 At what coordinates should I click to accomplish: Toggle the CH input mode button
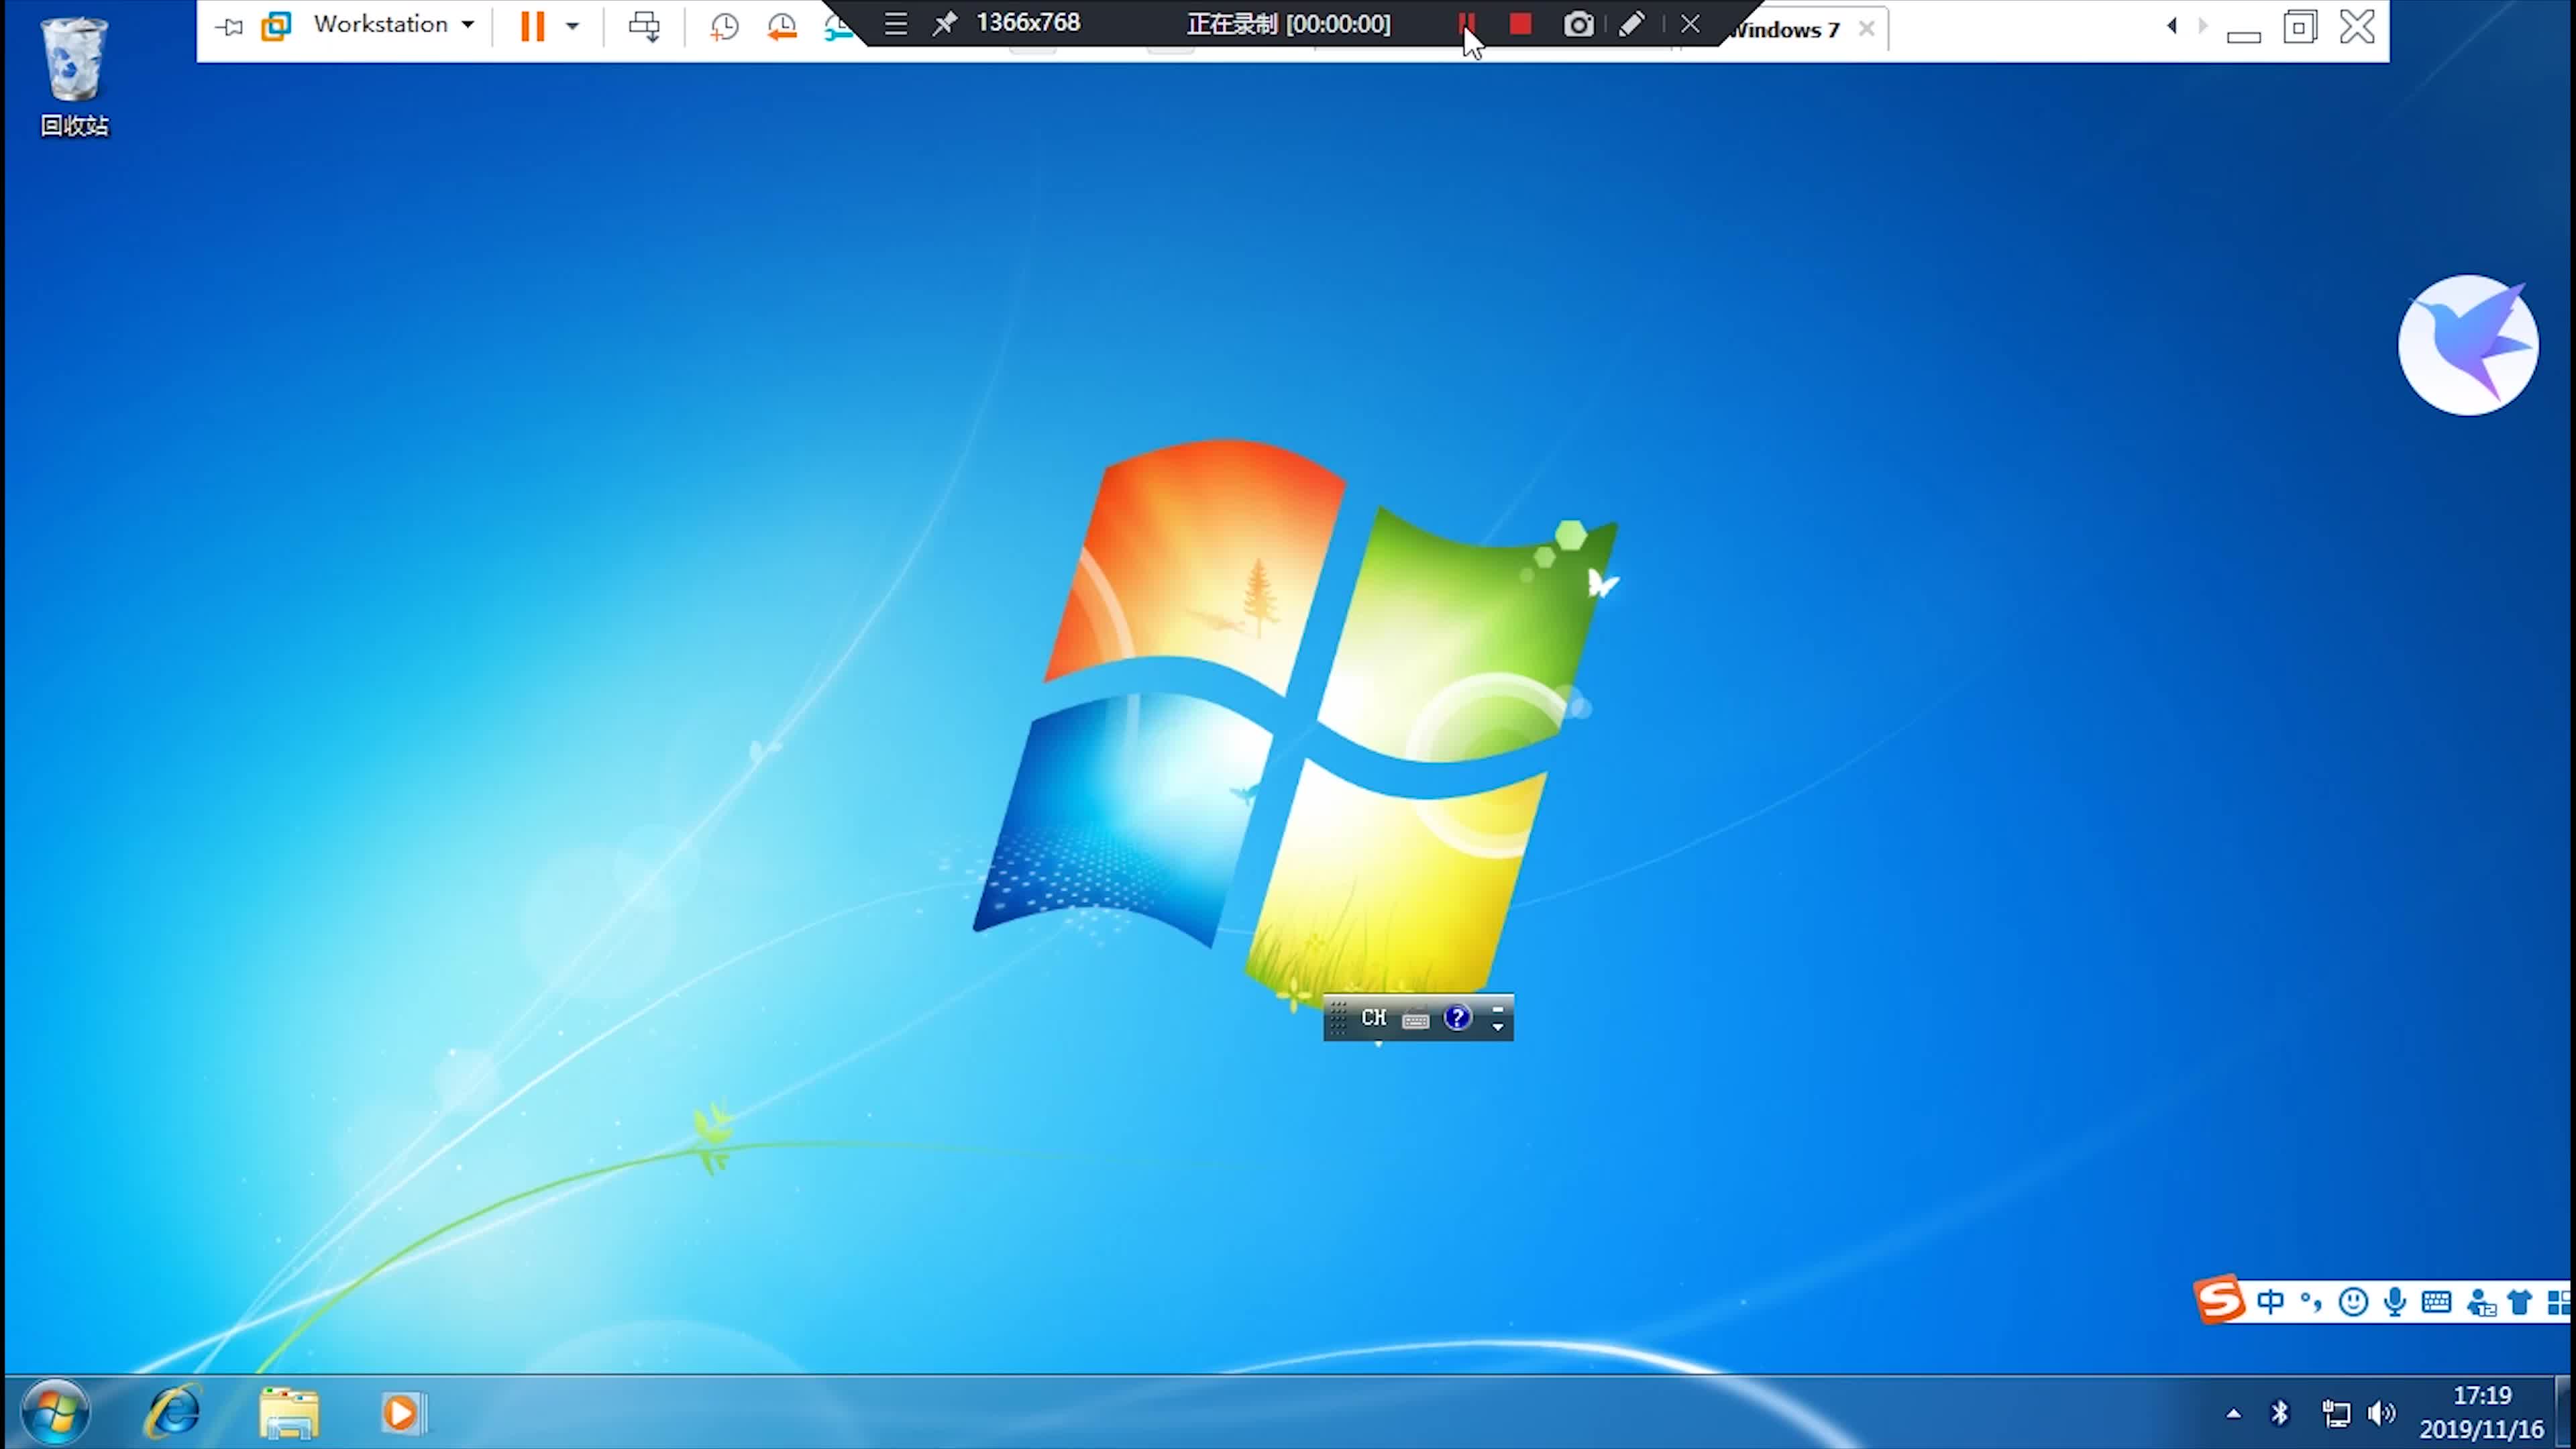pos(1375,1016)
